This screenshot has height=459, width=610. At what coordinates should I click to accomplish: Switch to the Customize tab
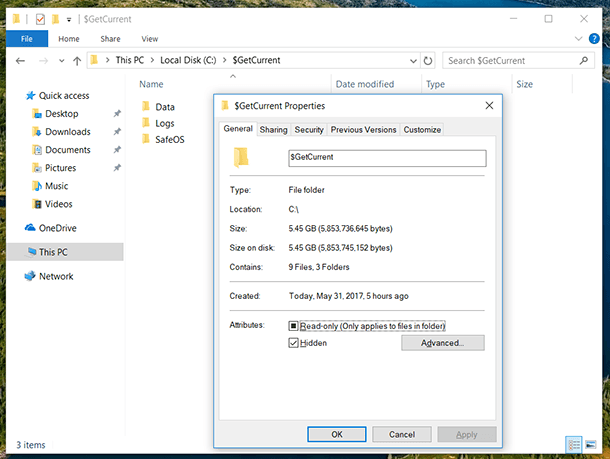[x=422, y=130]
